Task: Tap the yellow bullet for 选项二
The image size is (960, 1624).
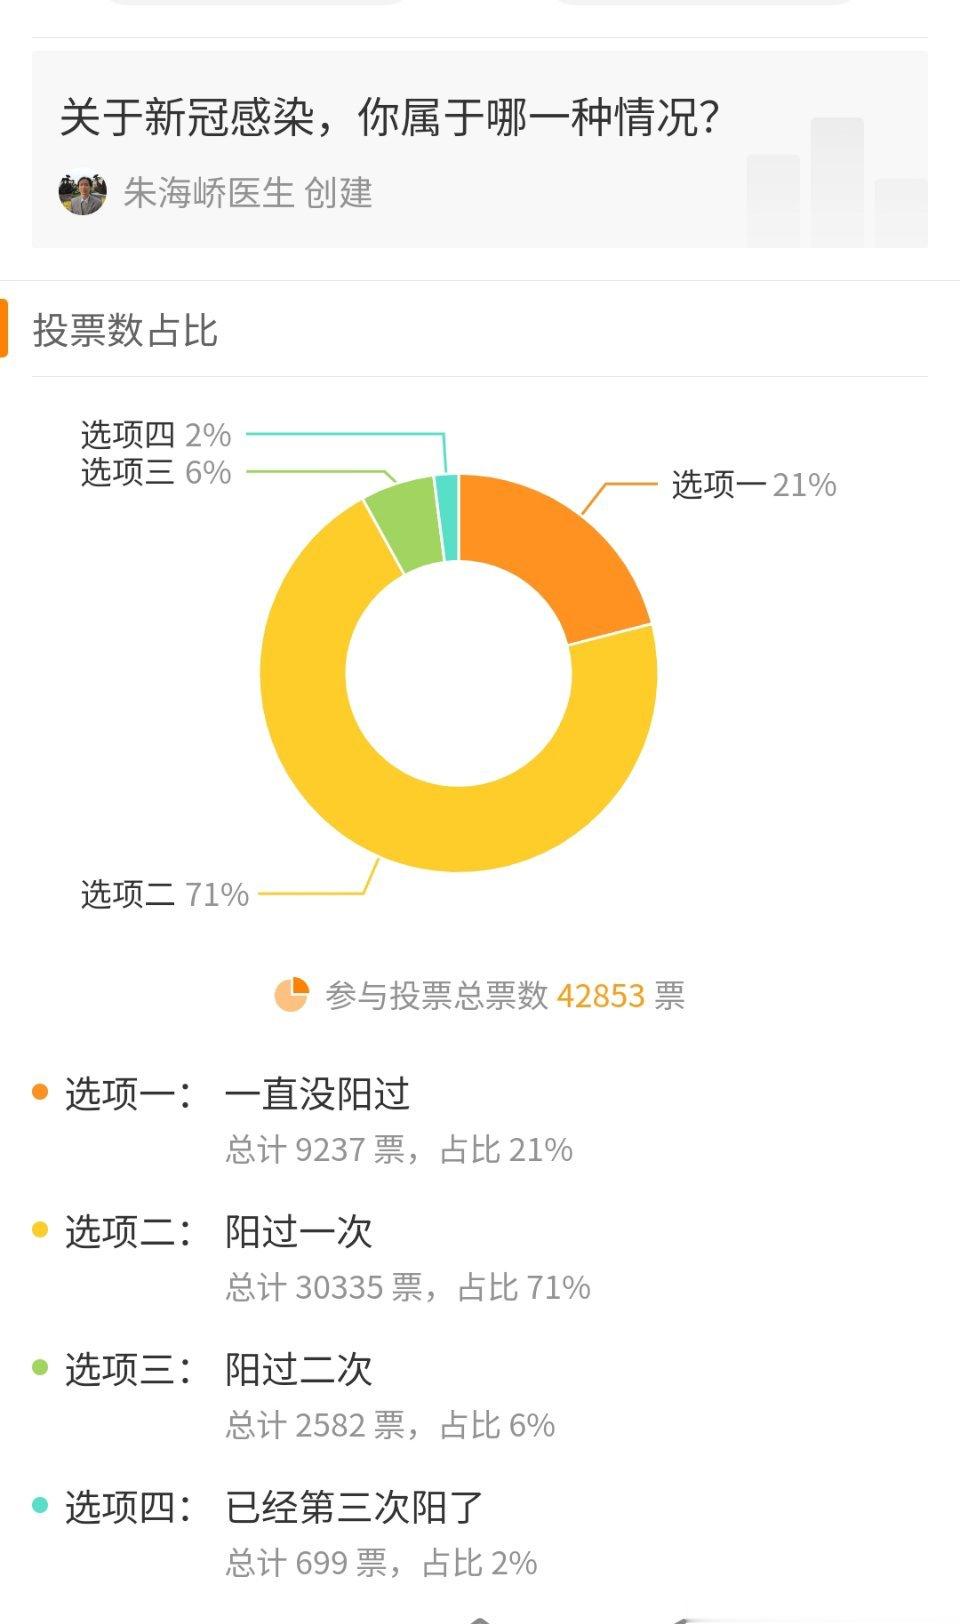Action: click(40, 1230)
